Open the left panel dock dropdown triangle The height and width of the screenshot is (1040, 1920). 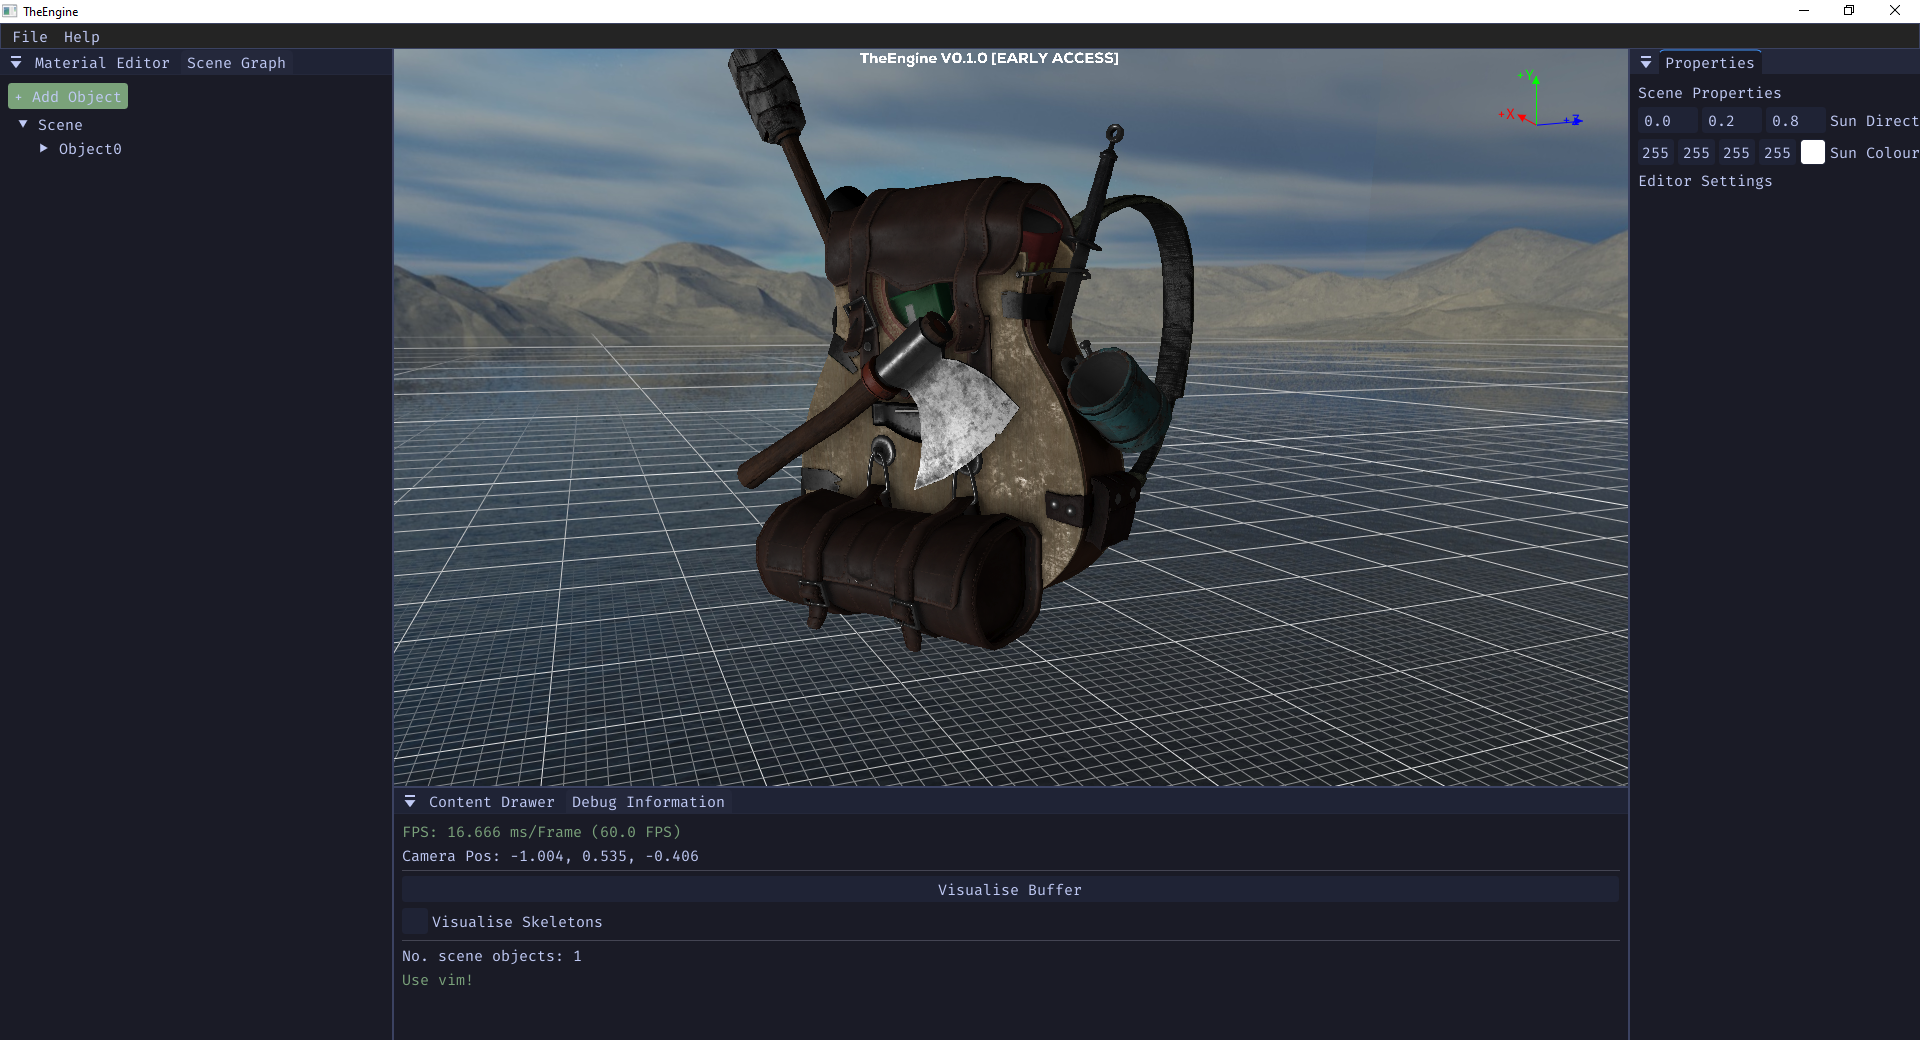click(x=16, y=62)
